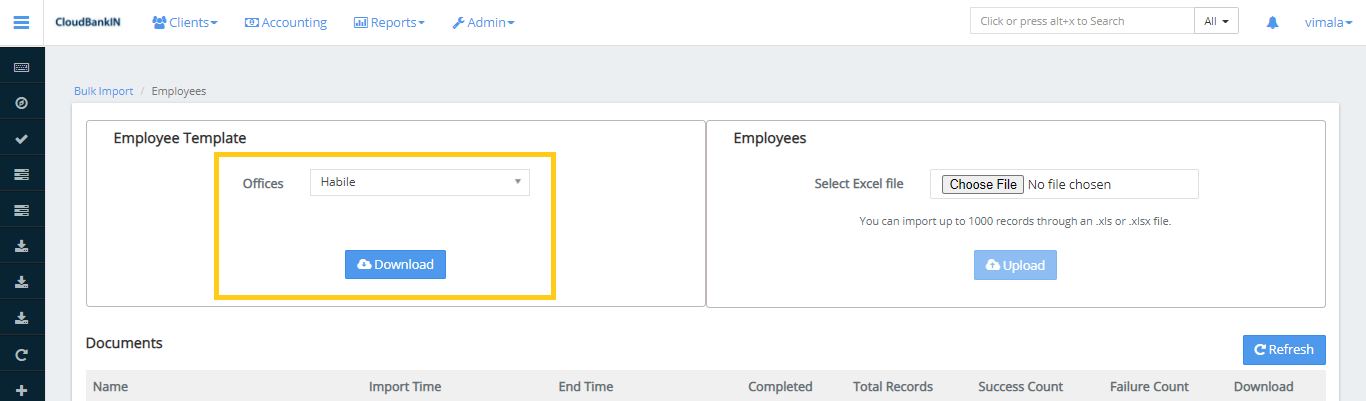Refresh the Documents list
1366x401 pixels.
(1283, 349)
